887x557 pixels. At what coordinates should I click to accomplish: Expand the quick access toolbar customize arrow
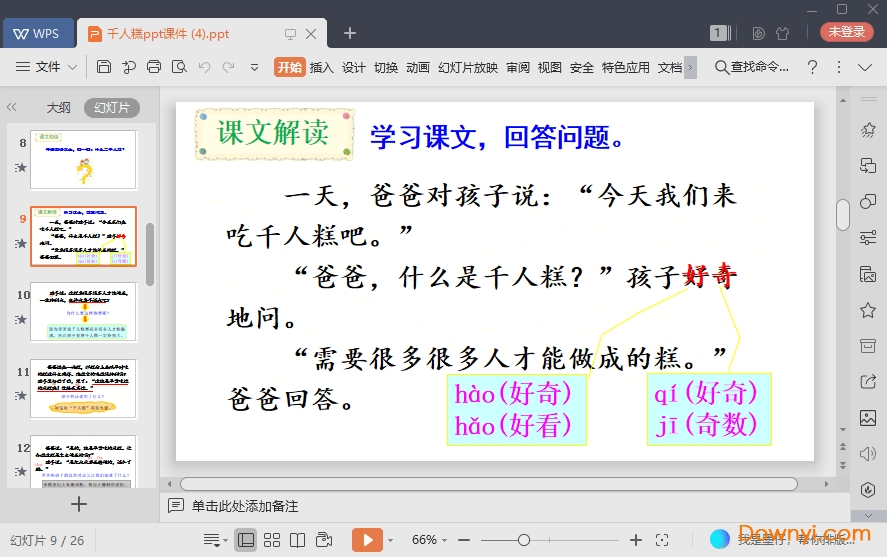(254, 67)
